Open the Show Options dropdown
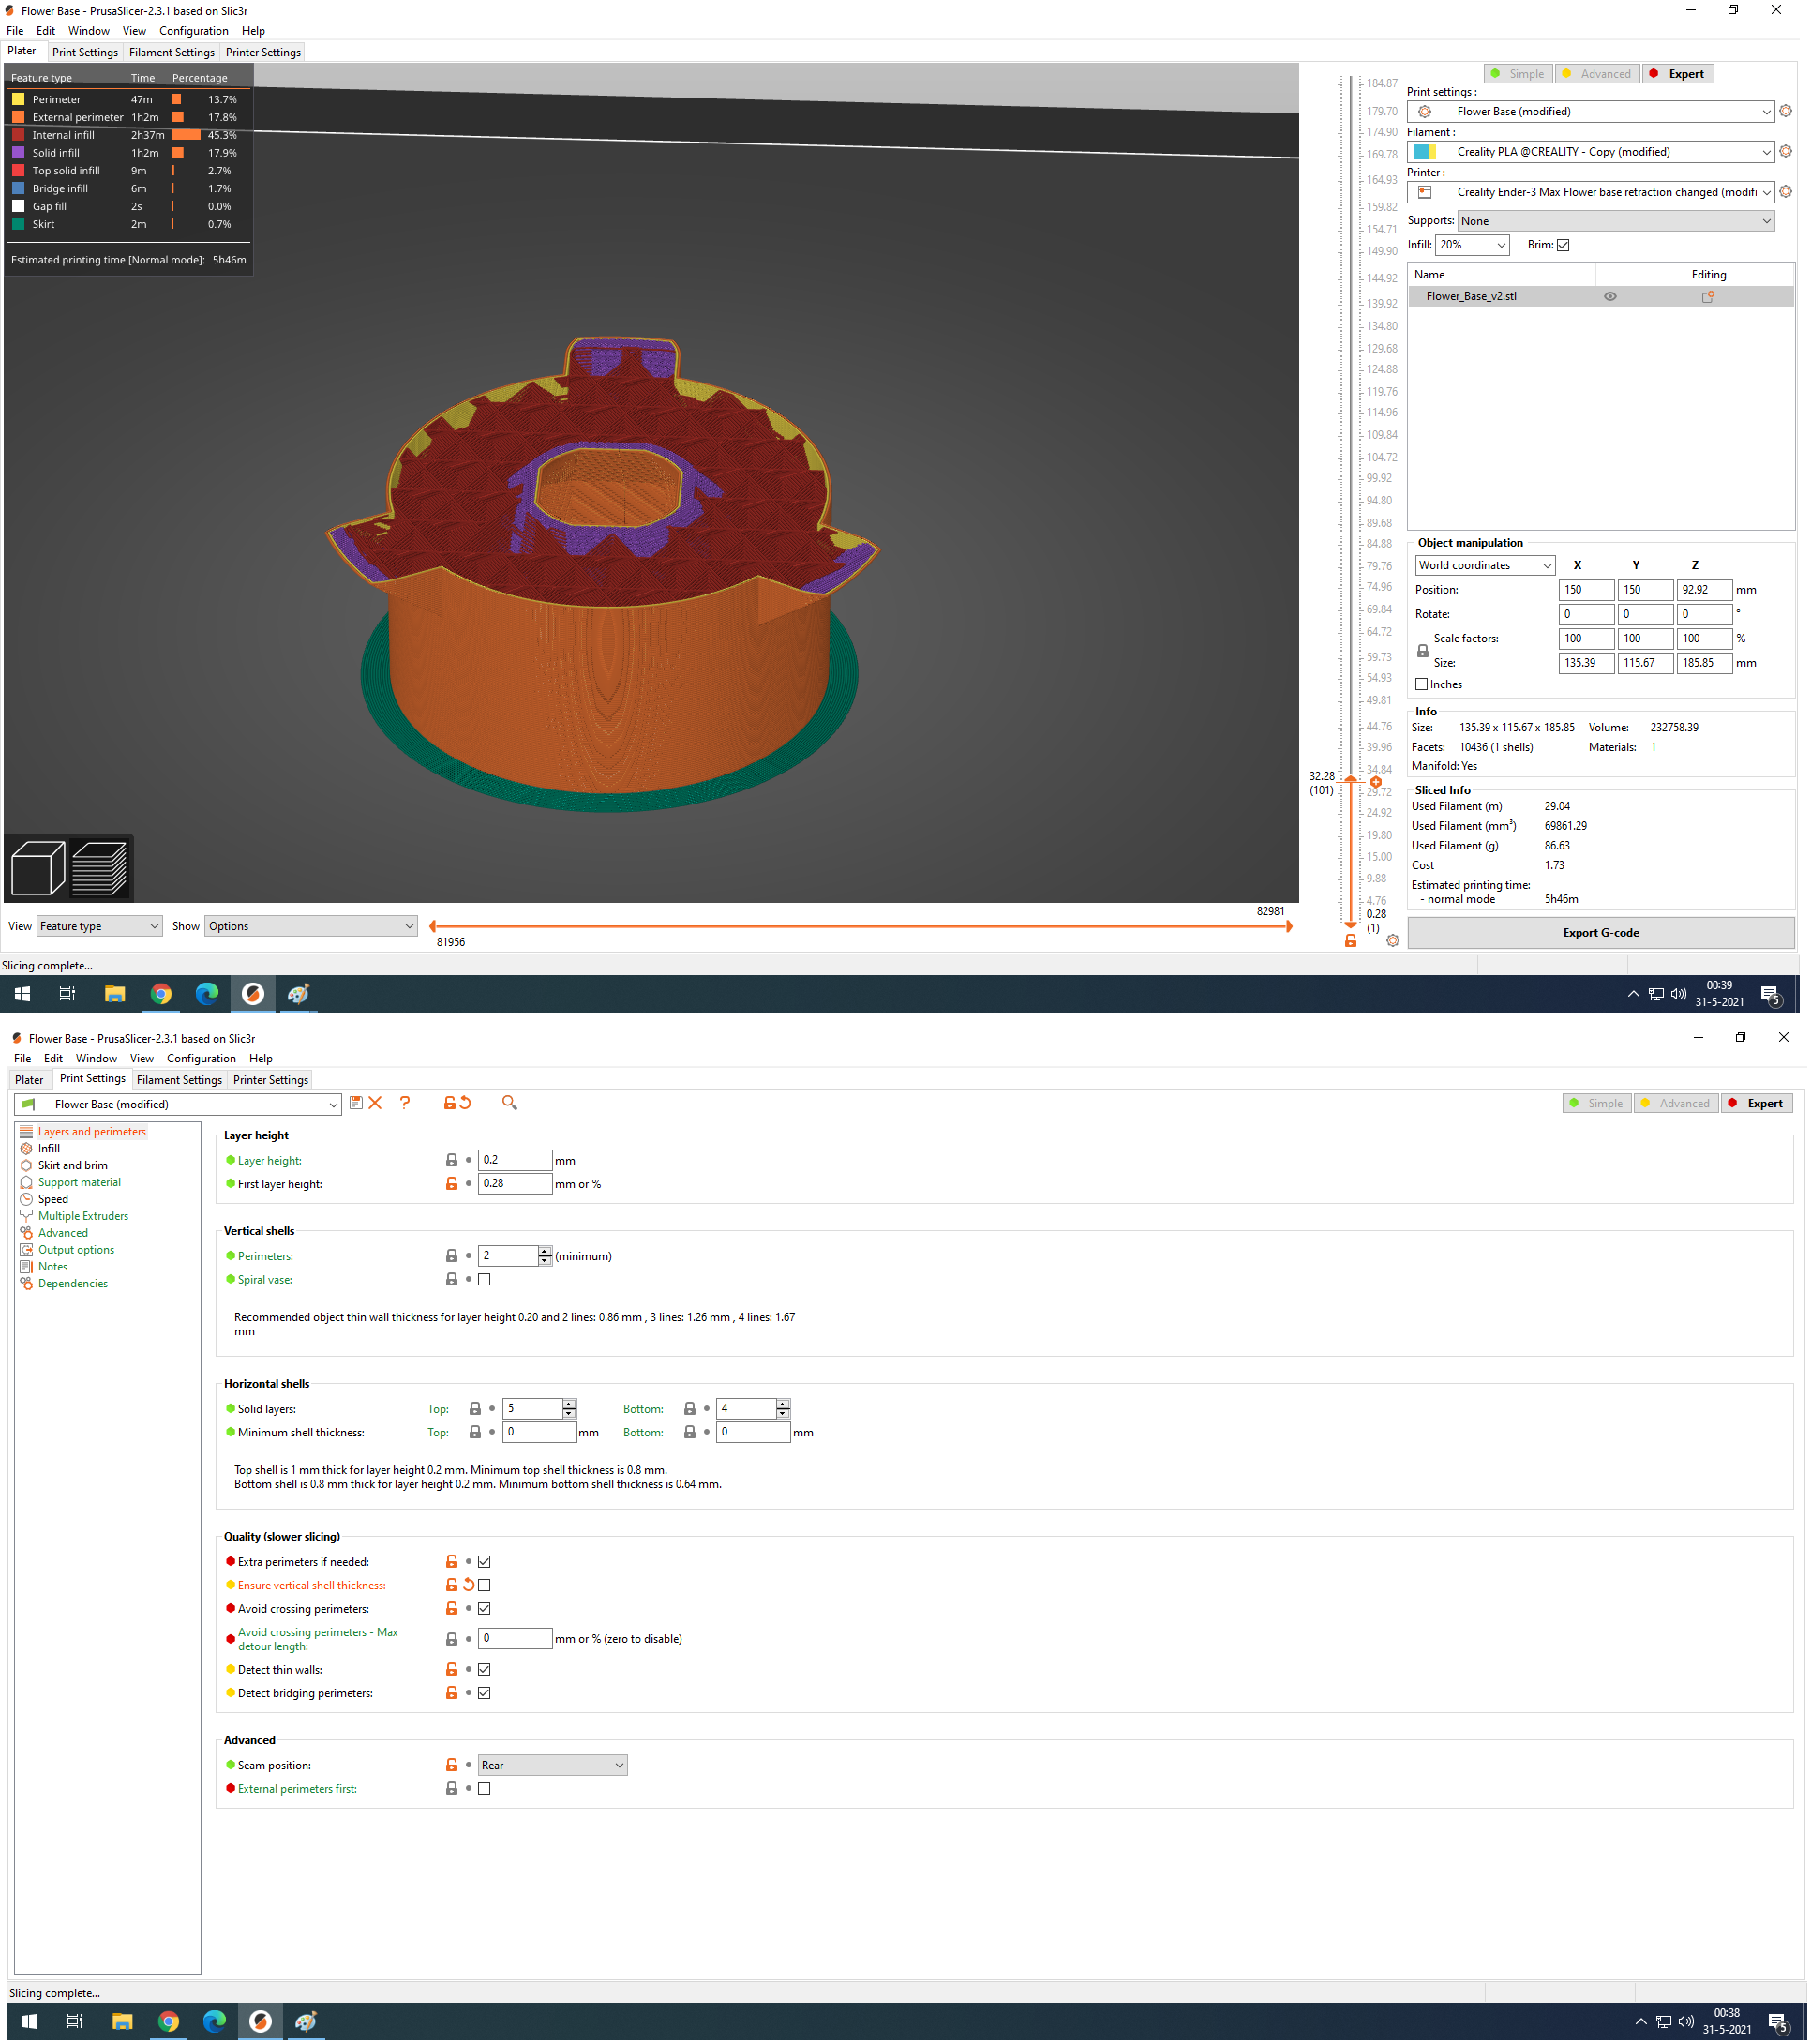Screen dimensions: 1811x2044 tap(311, 926)
